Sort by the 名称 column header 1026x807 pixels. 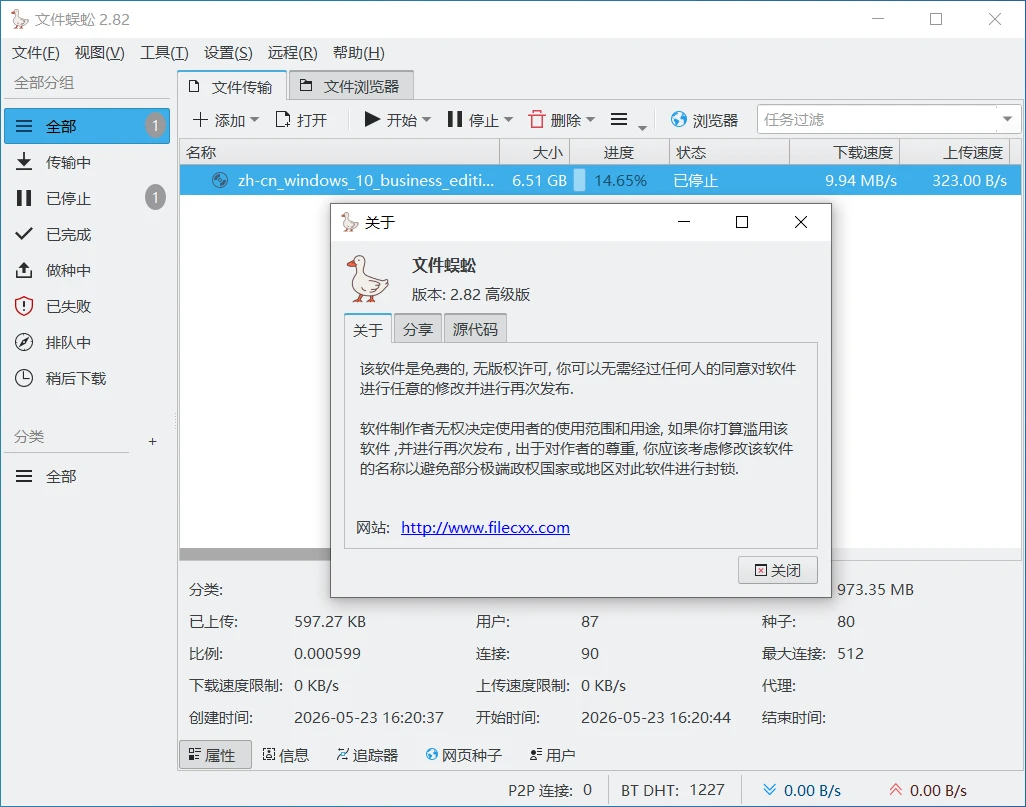coord(340,152)
